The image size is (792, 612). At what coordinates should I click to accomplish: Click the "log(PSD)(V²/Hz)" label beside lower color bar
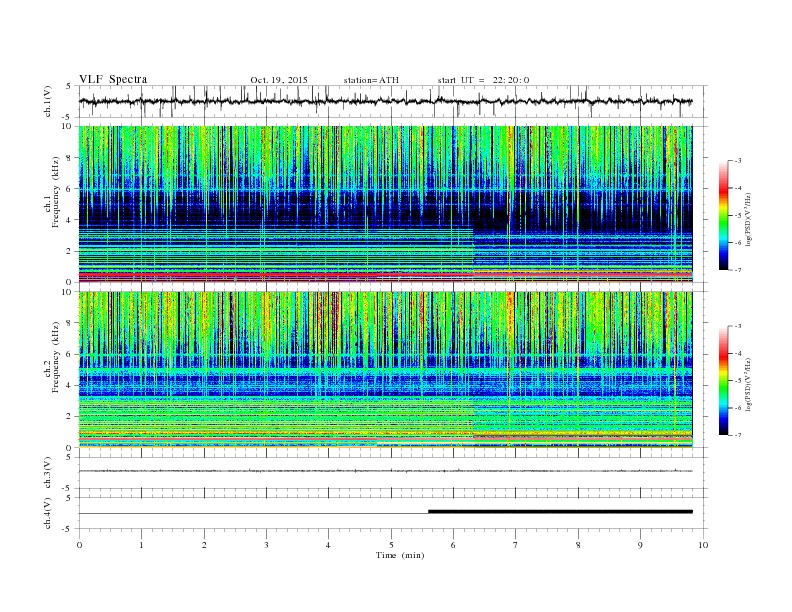point(748,385)
